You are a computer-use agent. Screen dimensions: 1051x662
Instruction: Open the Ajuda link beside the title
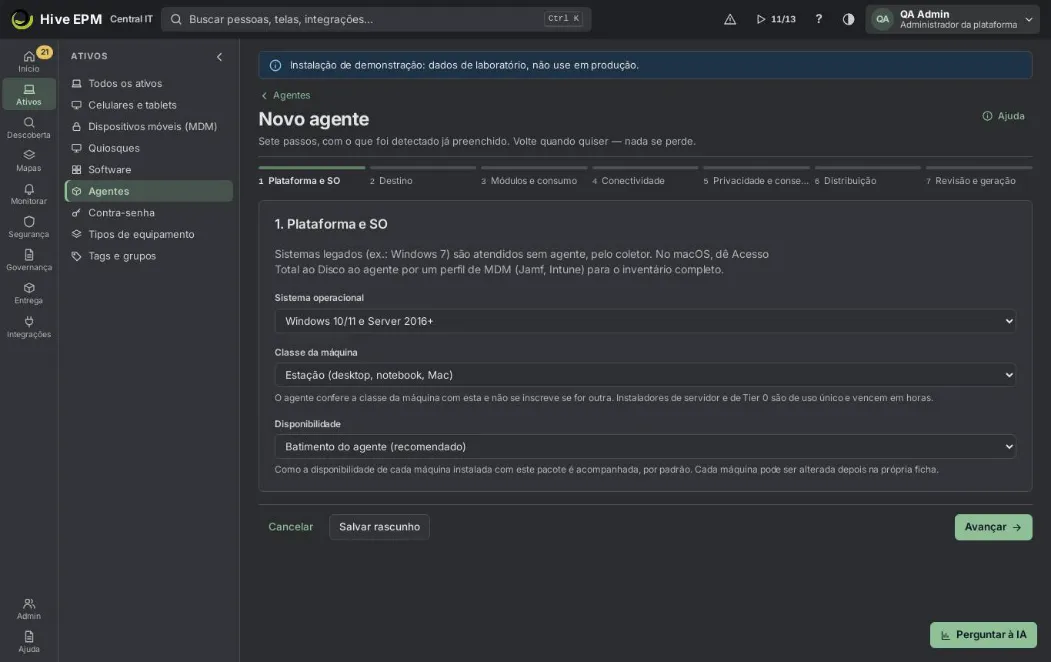pos(1003,117)
